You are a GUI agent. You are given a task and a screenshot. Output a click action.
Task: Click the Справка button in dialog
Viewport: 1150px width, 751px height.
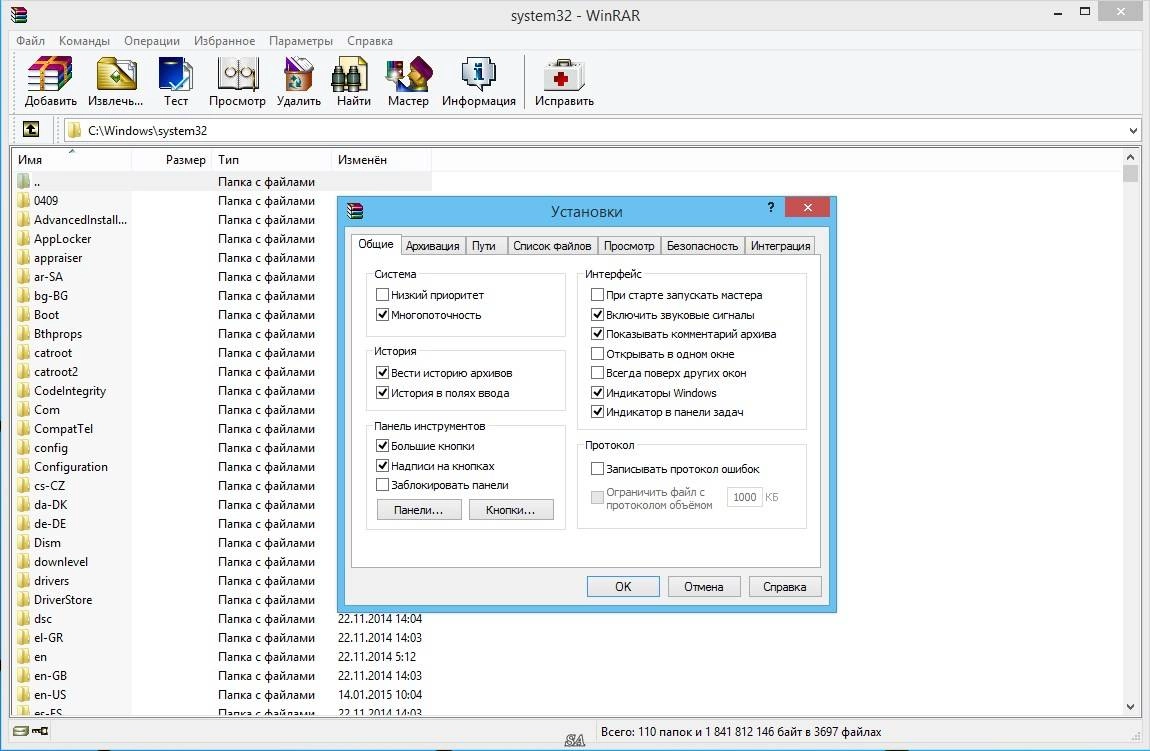[784, 587]
